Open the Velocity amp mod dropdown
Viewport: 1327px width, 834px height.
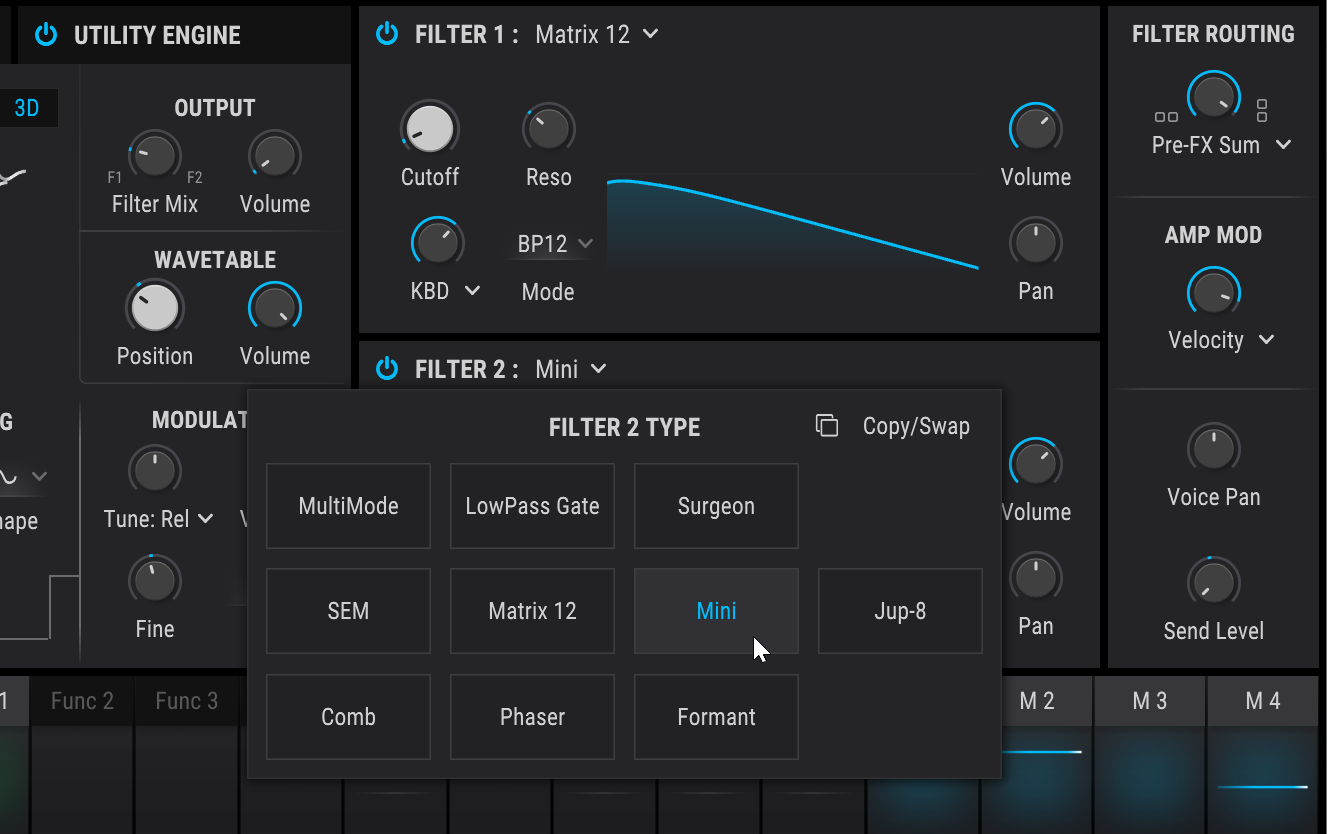click(x=1221, y=340)
